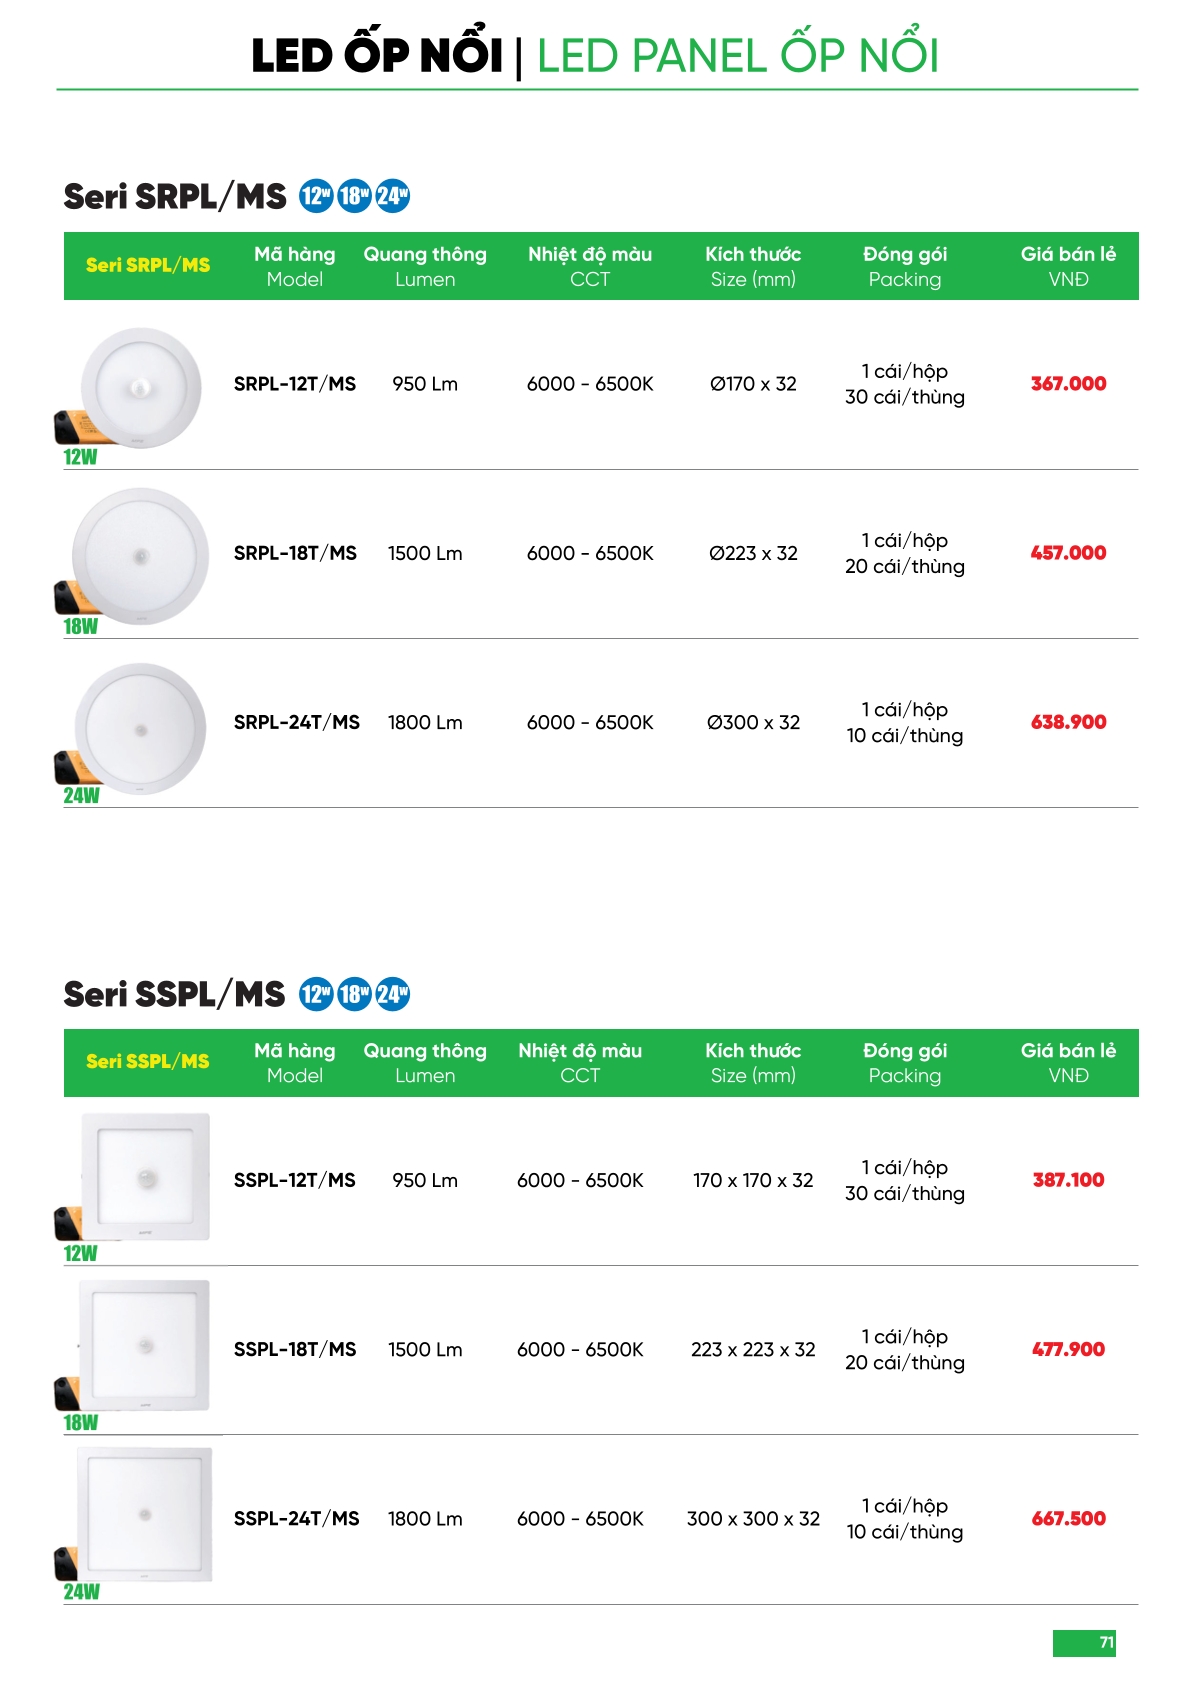This screenshot has width=1190, height=1683.
Task: Click the 18W badge beside Seri SRPL/MS
Action: point(354,196)
